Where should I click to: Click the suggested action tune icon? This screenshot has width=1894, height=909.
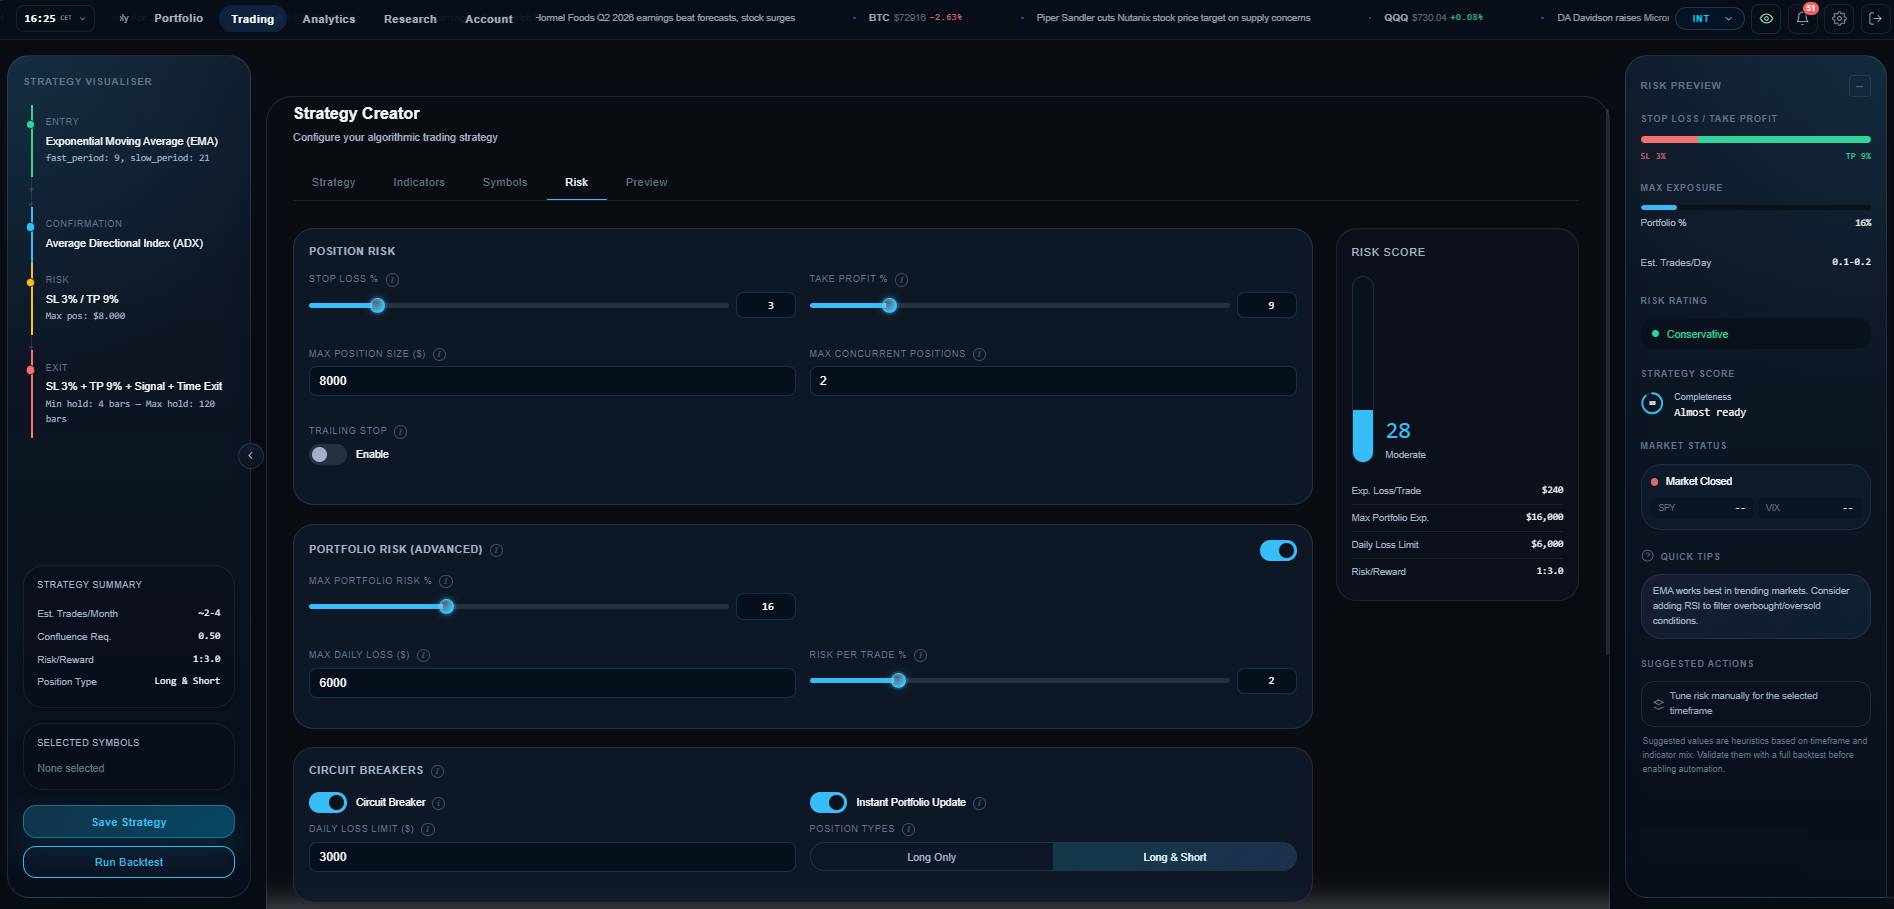pyautogui.click(x=1658, y=704)
